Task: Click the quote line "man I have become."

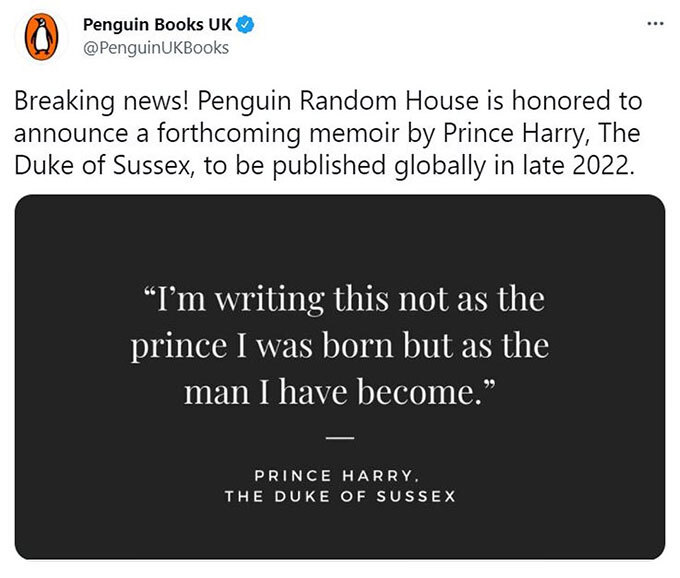Action: click(340, 391)
